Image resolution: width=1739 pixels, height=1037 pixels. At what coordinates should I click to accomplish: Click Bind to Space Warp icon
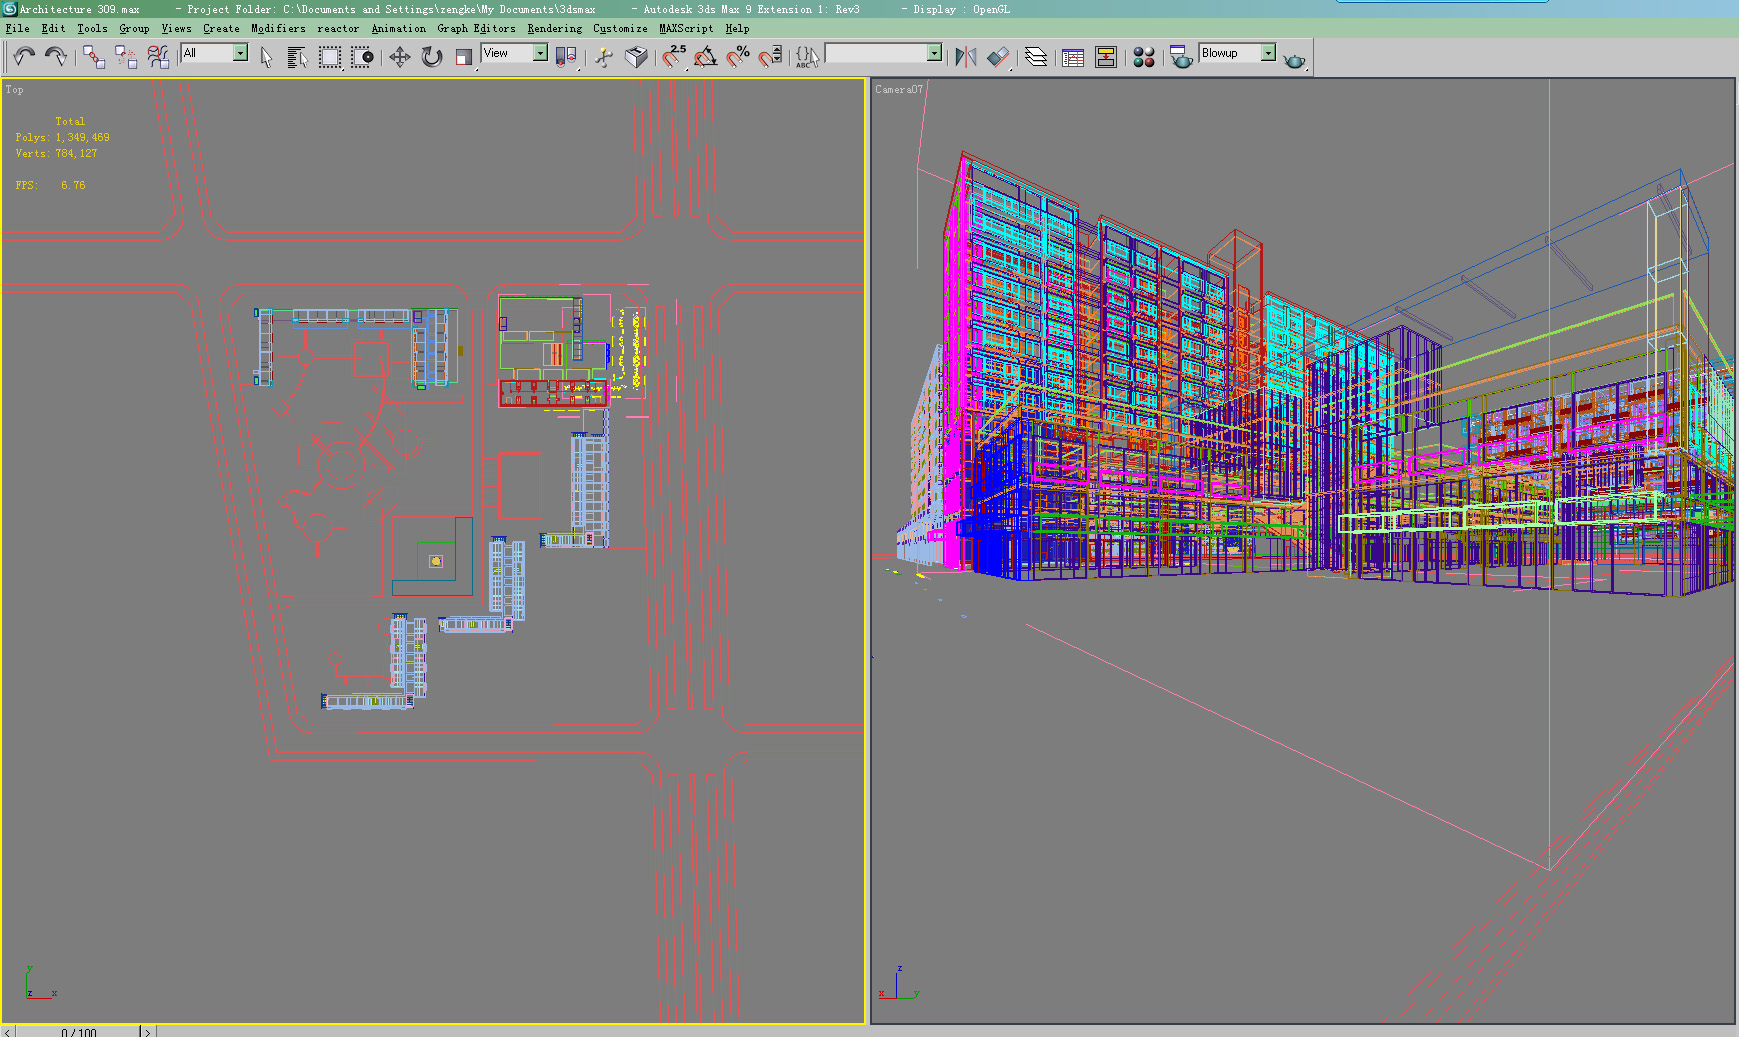(158, 57)
